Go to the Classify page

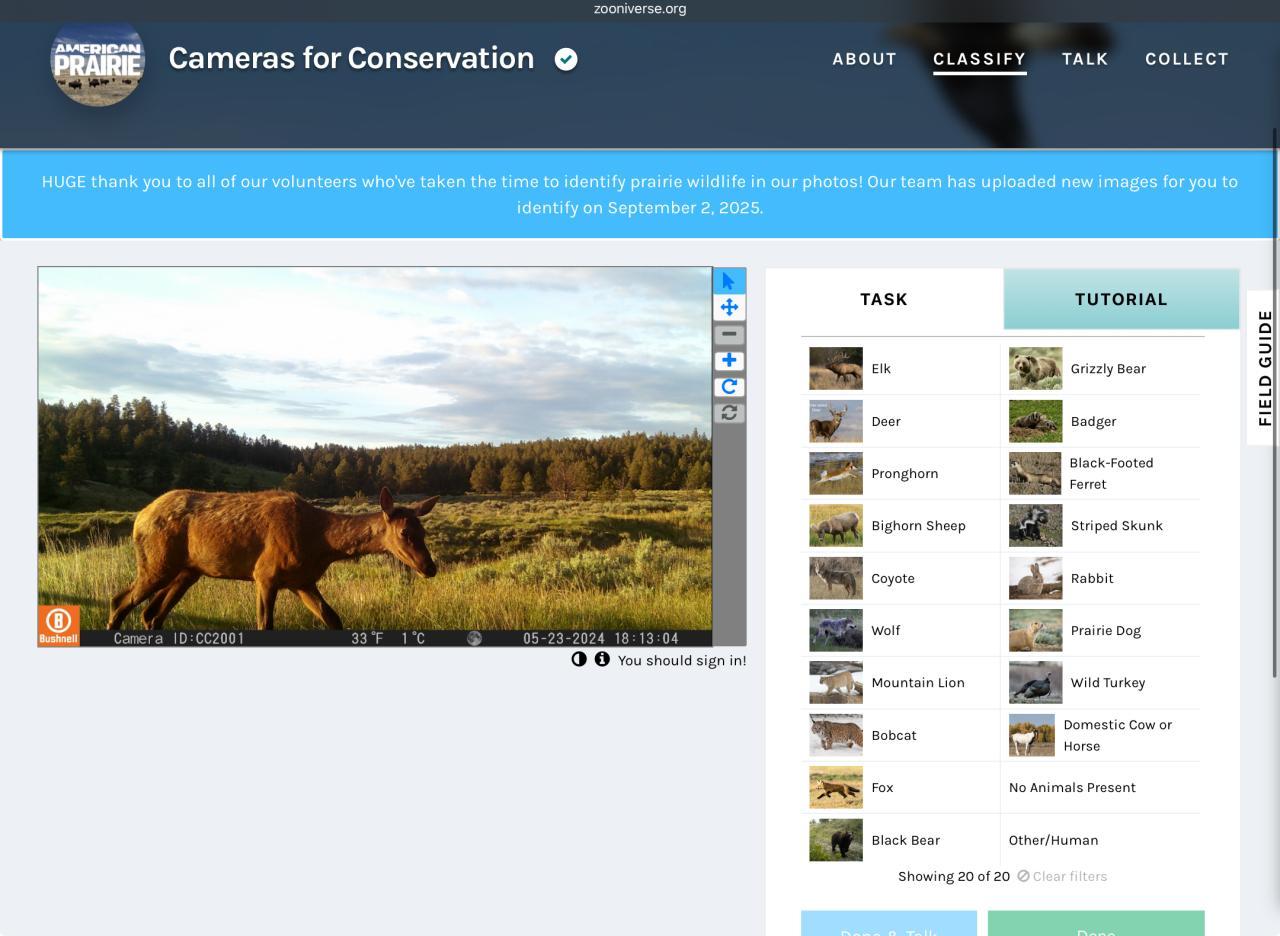point(980,59)
